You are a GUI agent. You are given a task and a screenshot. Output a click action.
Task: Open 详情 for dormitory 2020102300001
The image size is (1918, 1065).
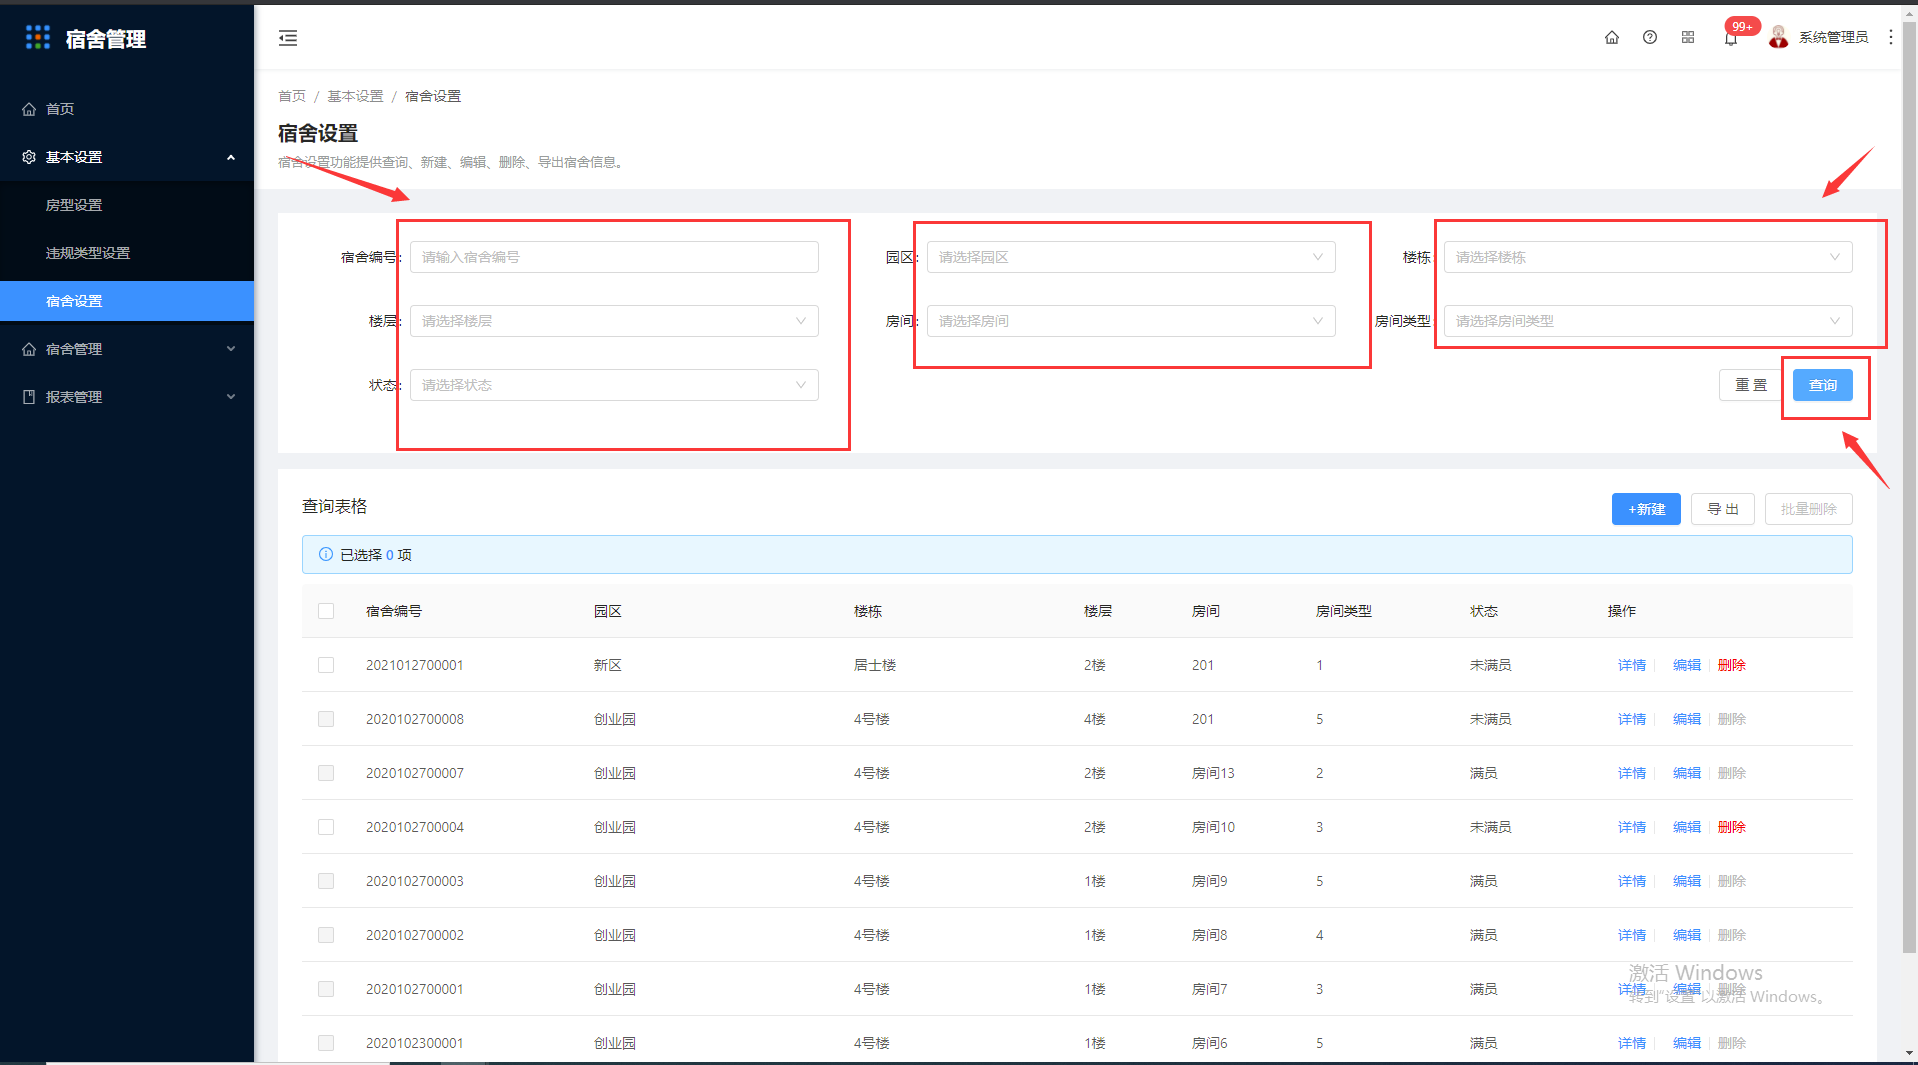[1632, 1043]
